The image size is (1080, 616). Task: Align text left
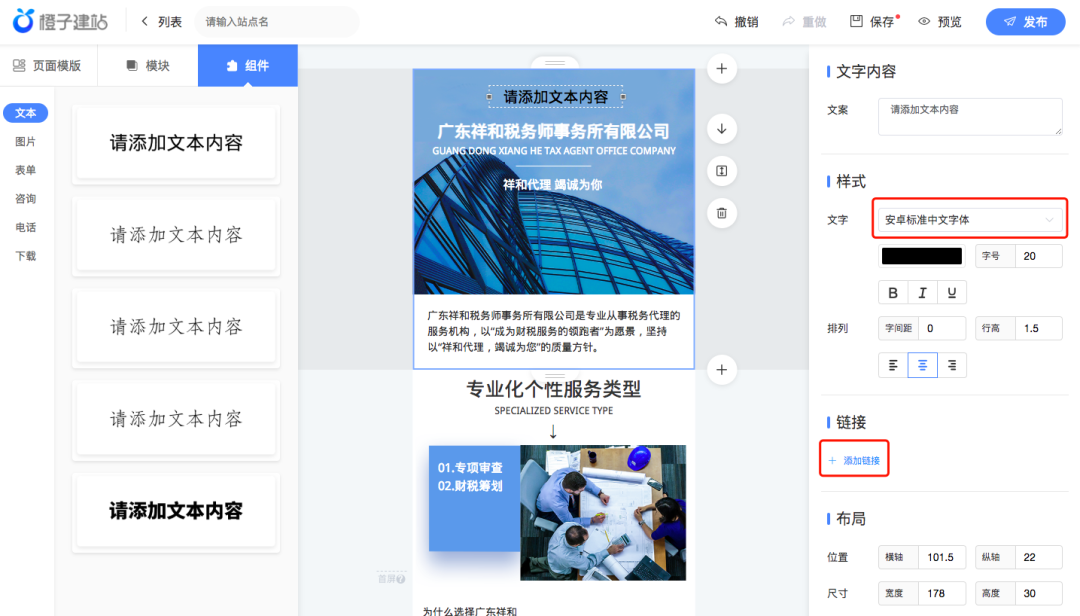(x=893, y=365)
